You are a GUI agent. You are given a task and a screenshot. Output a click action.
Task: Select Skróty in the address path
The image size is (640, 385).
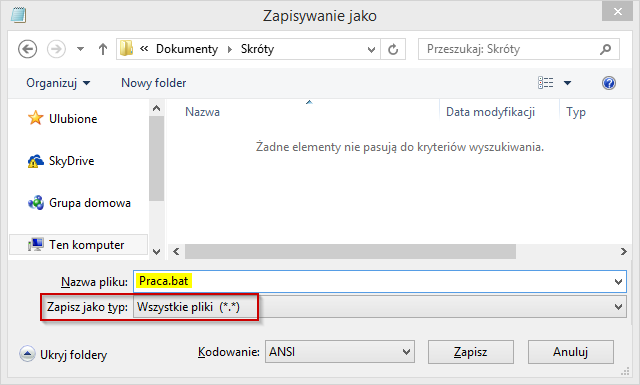(257, 49)
